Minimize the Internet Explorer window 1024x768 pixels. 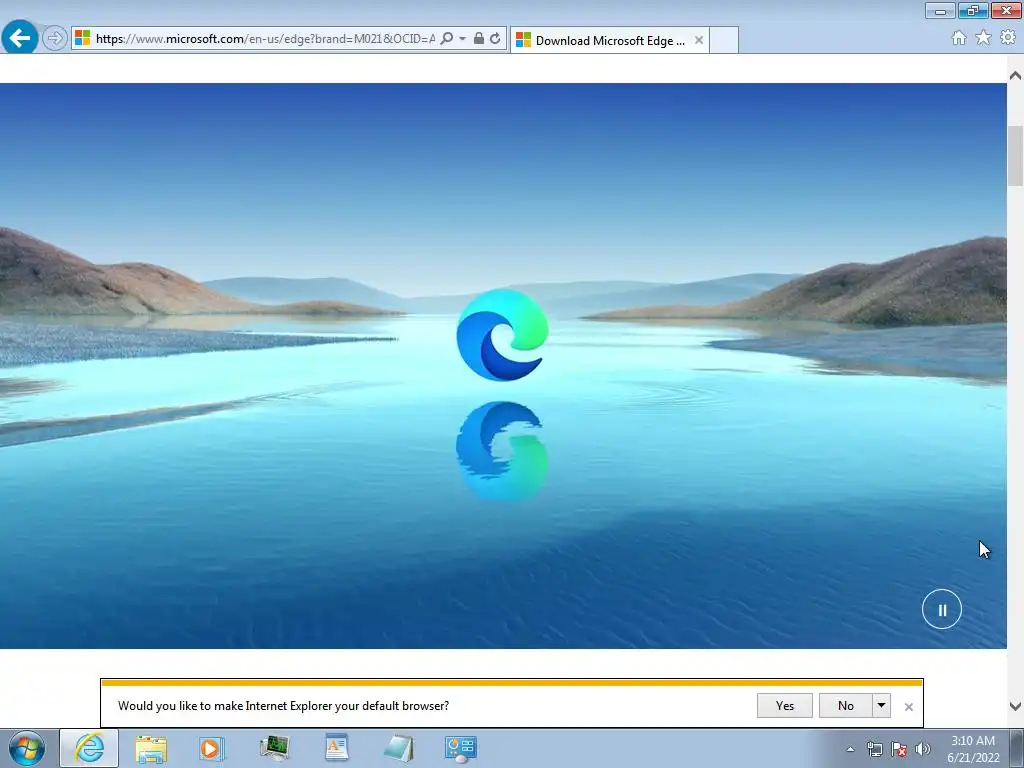point(940,10)
